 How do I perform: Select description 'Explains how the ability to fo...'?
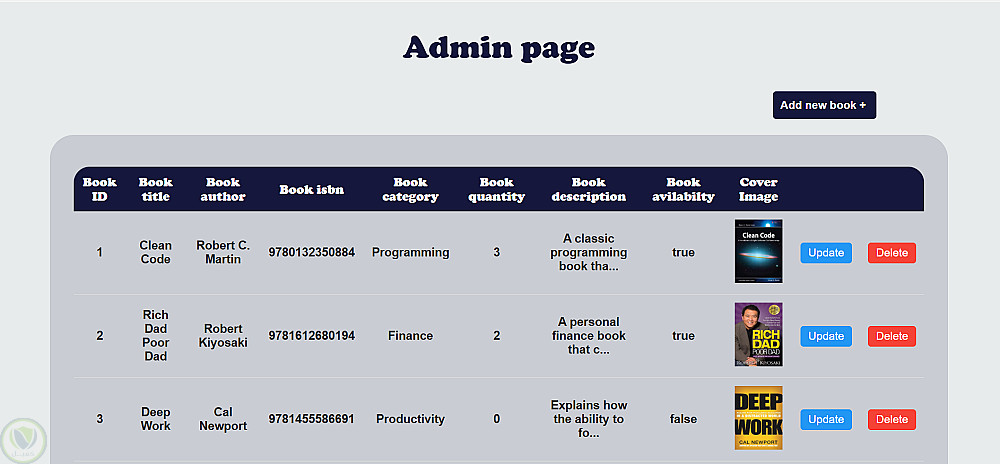click(x=589, y=419)
